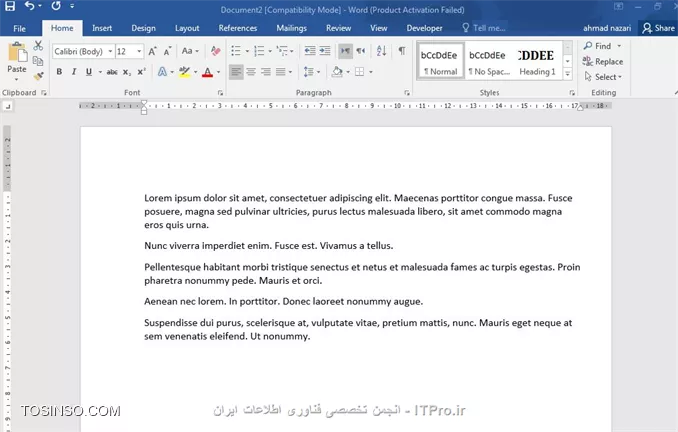Toggle Bold formatting
The width and height of the screenshot is (678, 432).
[59, 72]
